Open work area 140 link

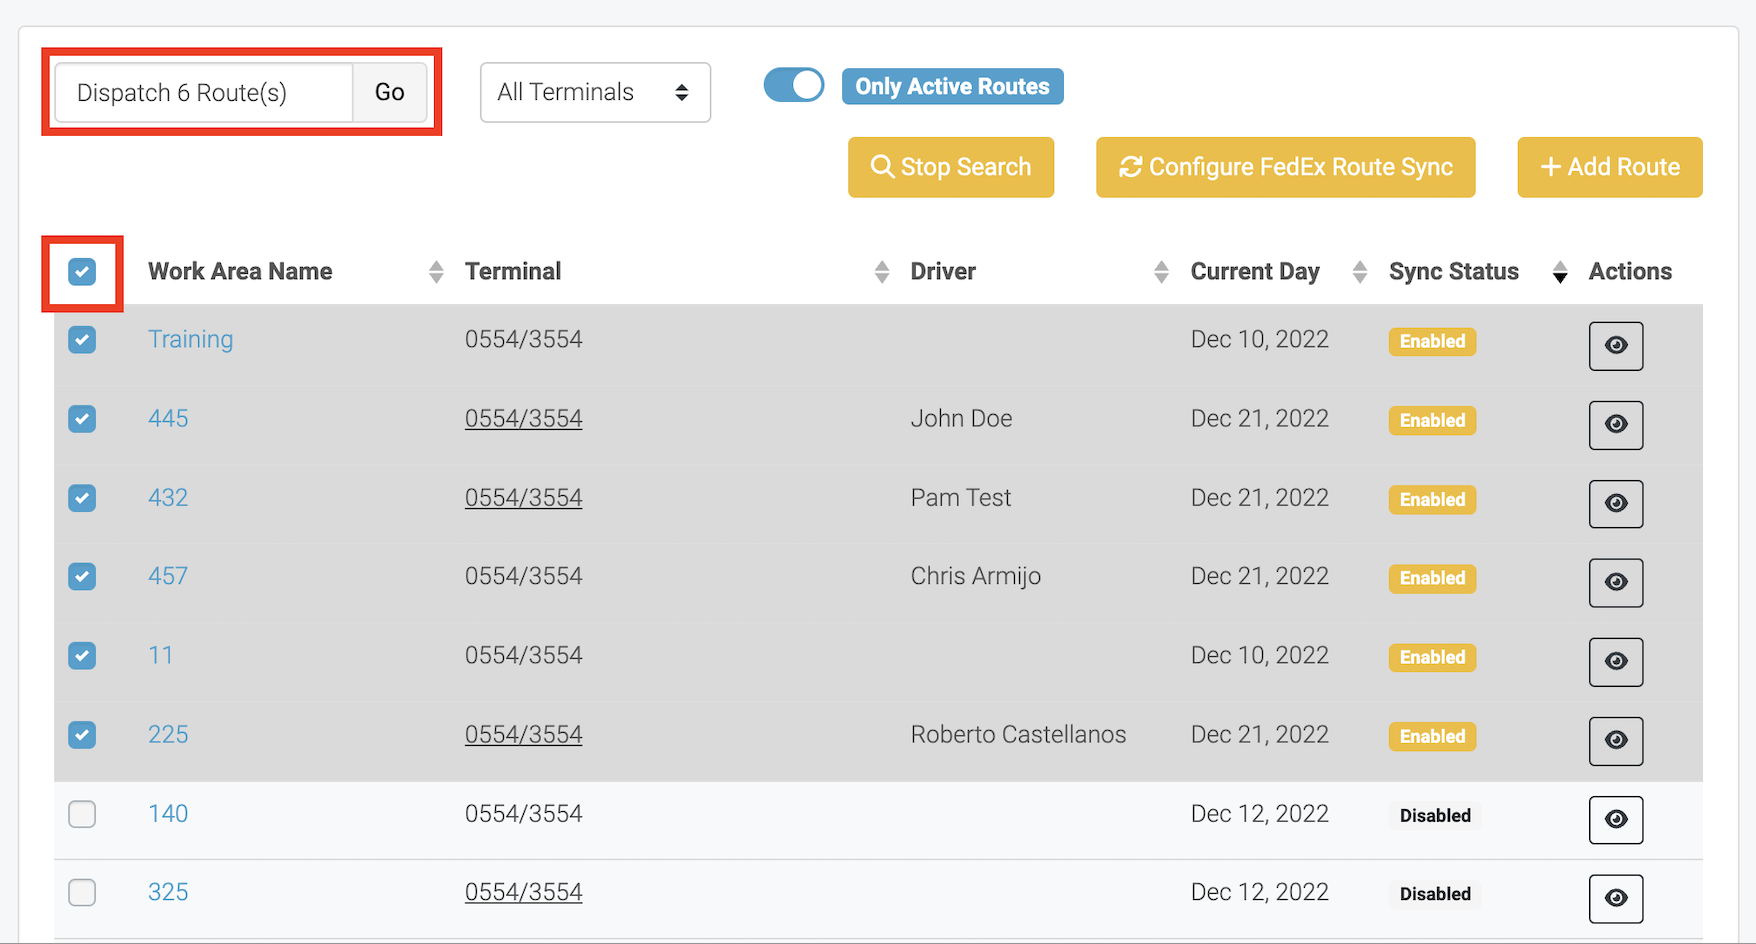[x=168, y=813]
